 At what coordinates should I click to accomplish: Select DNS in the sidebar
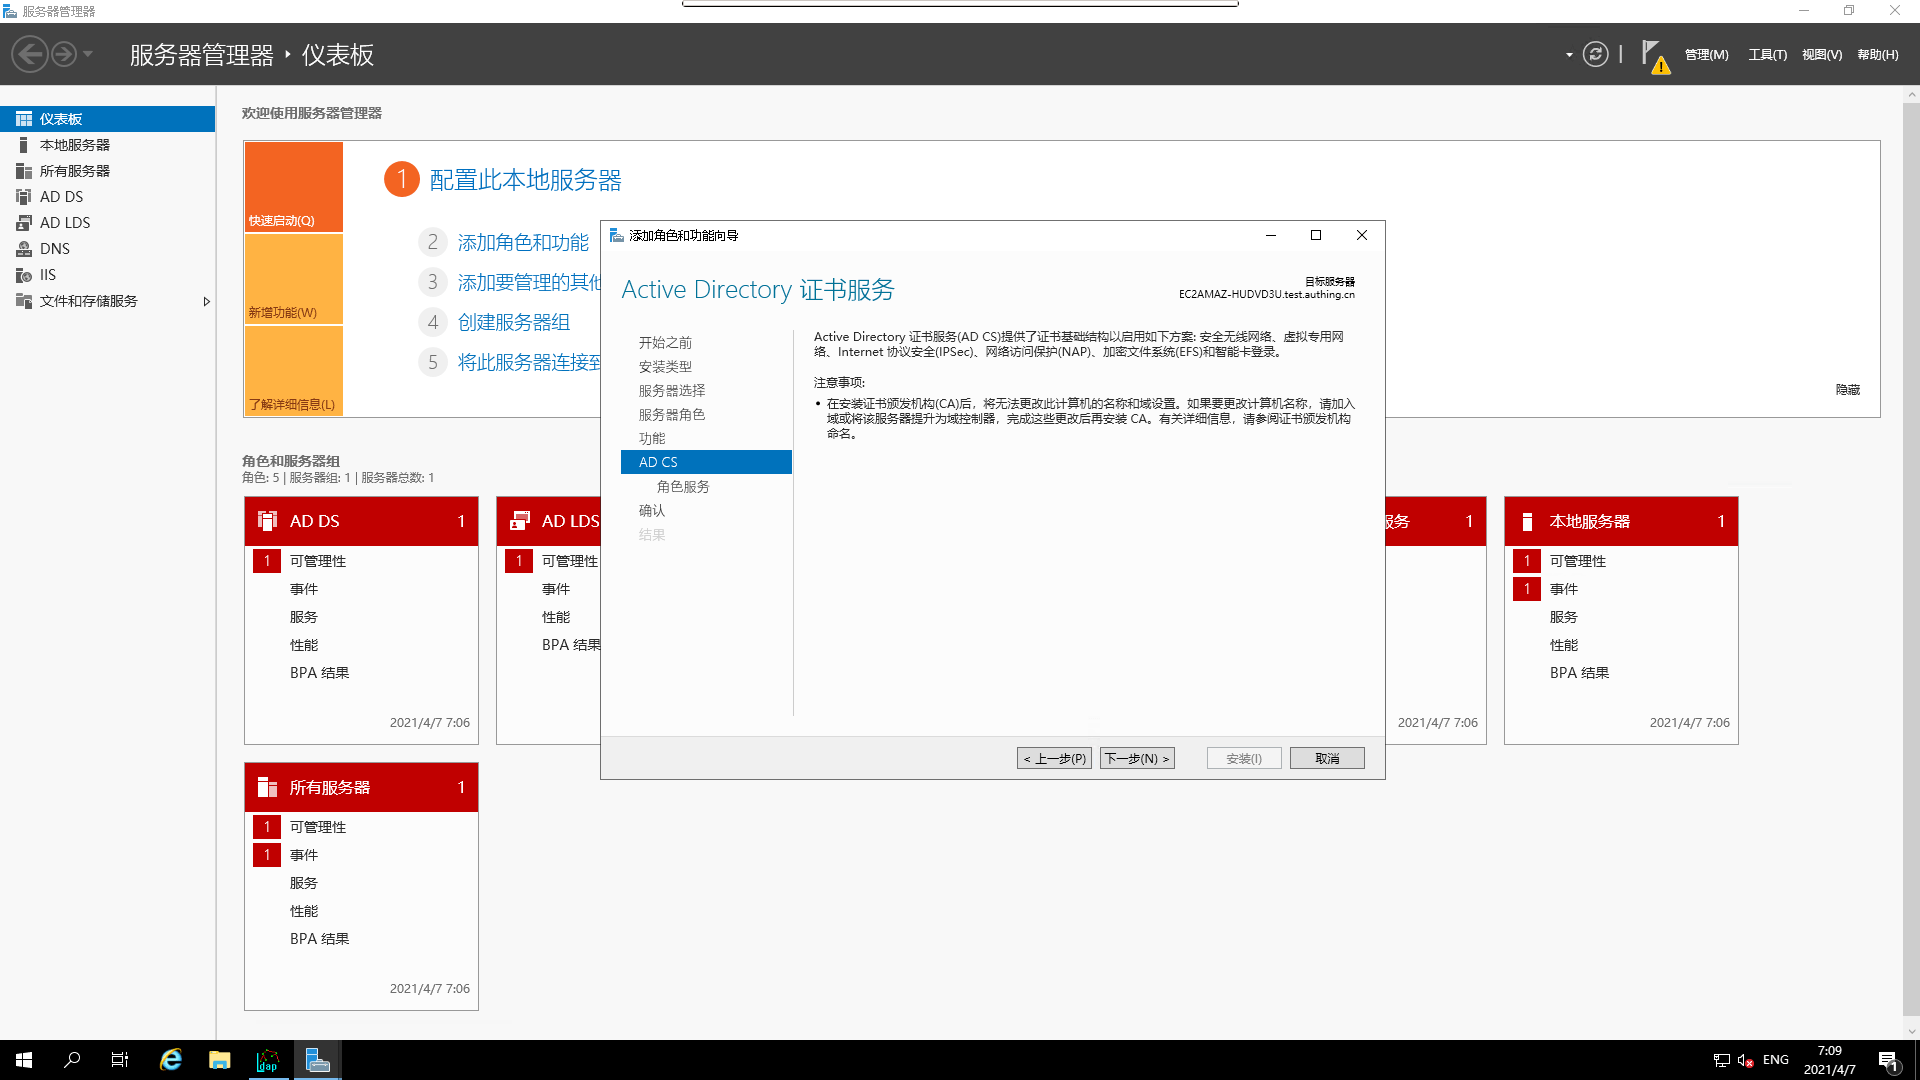tap(55, 249)
